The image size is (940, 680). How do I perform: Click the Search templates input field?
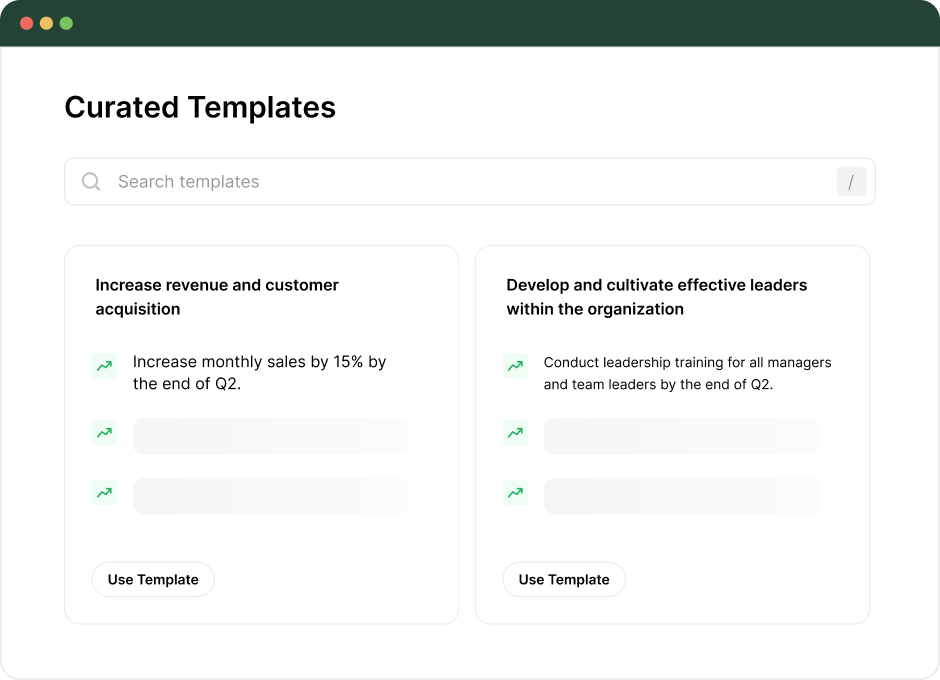point(469,182)
